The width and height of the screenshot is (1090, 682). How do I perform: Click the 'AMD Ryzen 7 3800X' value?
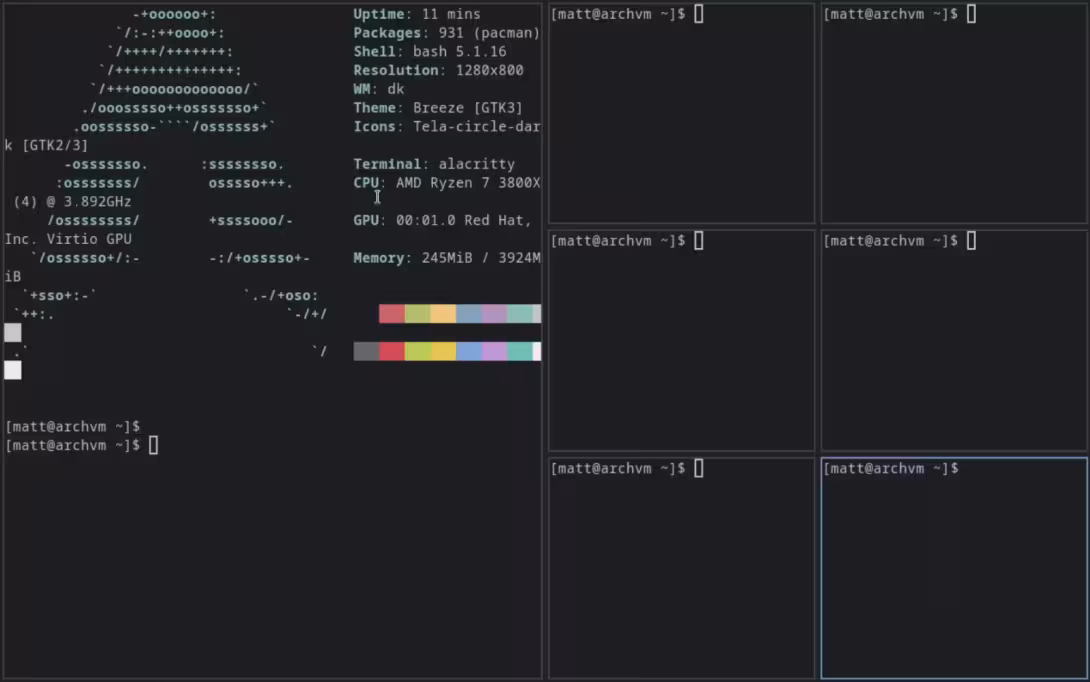(x=468, y=183)
